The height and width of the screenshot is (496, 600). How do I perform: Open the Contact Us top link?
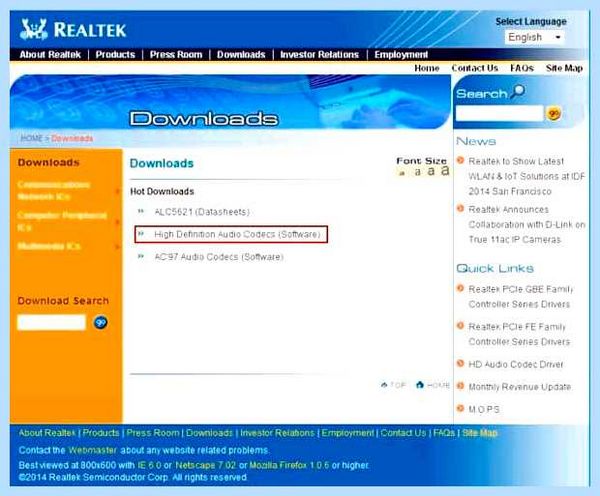coord(475,68)
